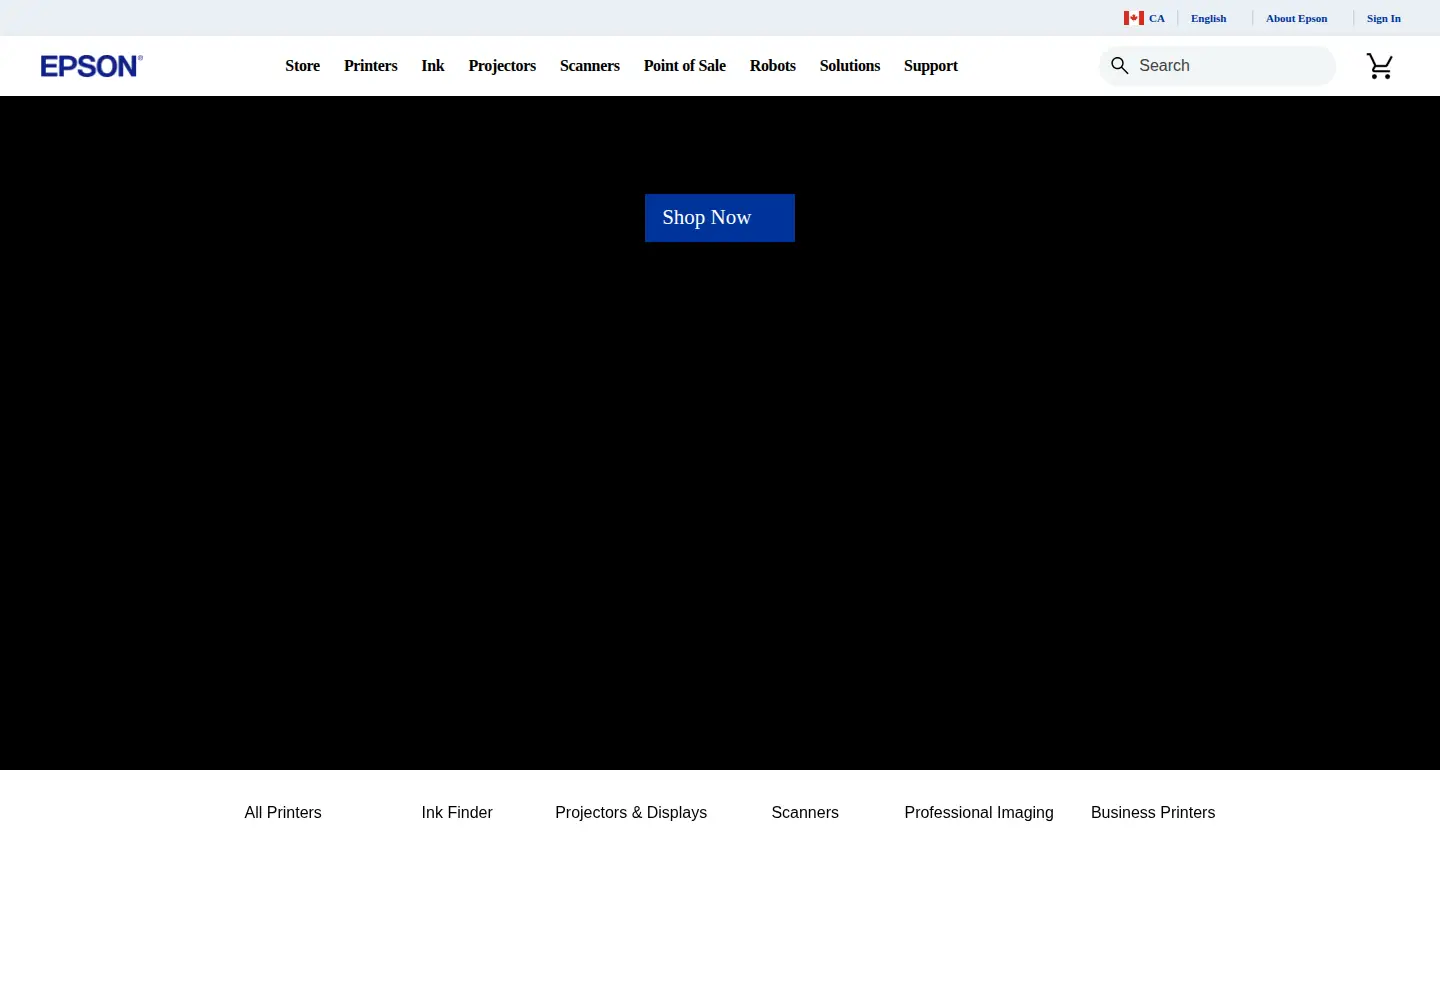Screen dimensions: 1440x1000
Task: Open Scanners category link below banner
Action: 805,813
